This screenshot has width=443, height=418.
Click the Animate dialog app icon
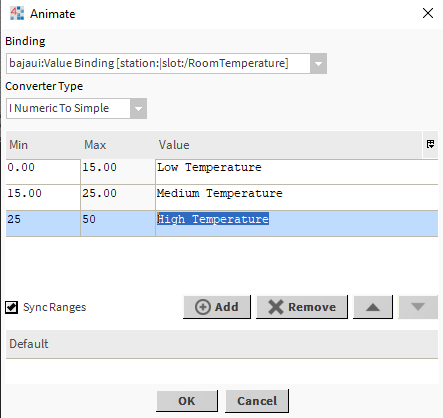pyautogui.click(x=17, y=13)
